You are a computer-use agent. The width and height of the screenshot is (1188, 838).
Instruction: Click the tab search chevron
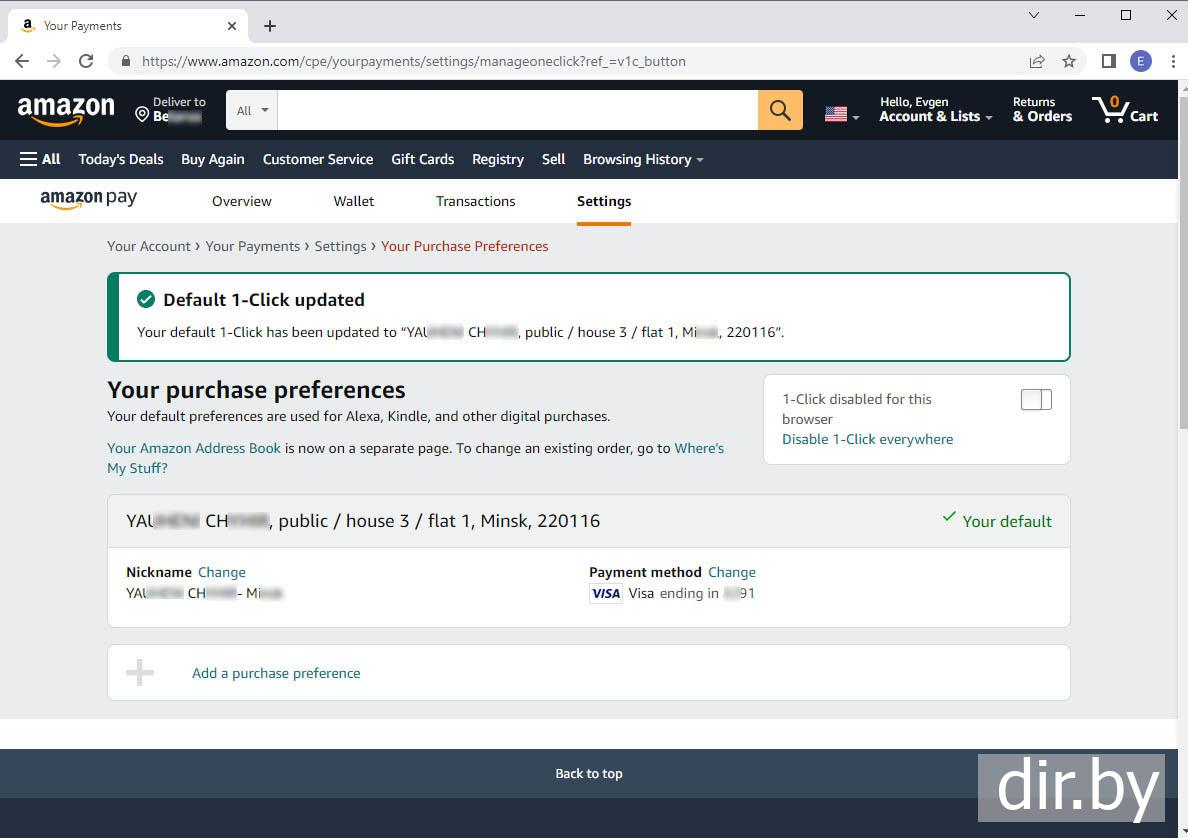tap(1033, 15)
